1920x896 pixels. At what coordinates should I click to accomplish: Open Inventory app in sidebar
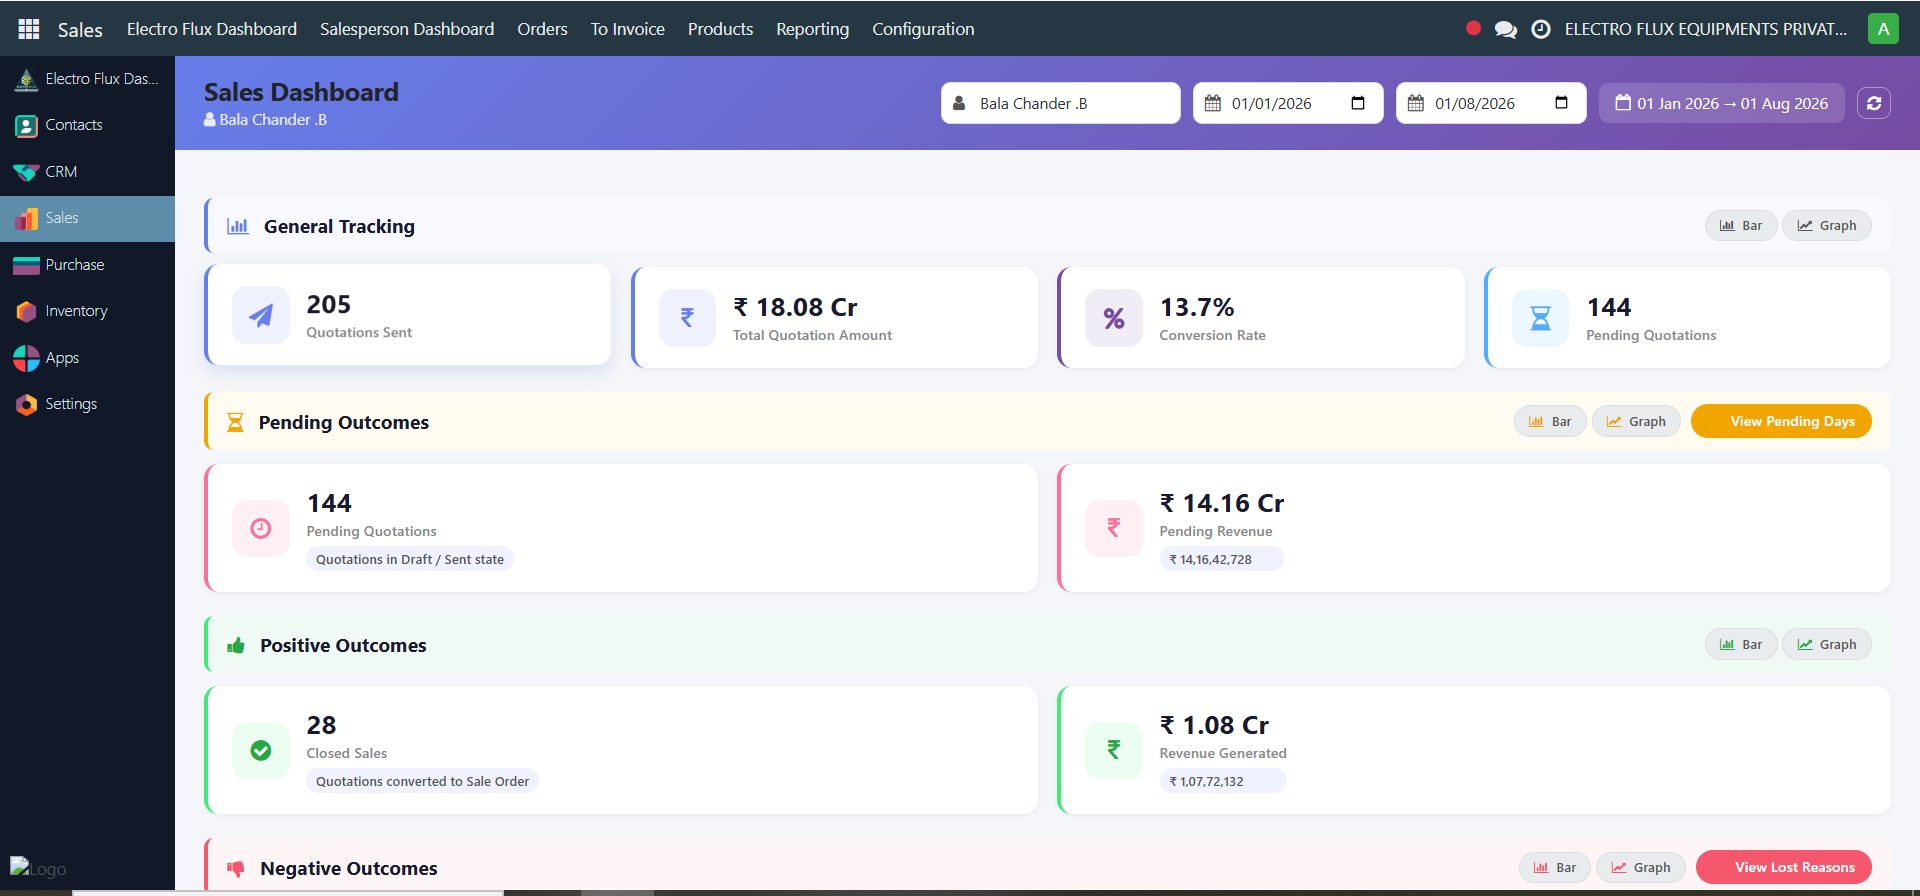pos(87,311)
